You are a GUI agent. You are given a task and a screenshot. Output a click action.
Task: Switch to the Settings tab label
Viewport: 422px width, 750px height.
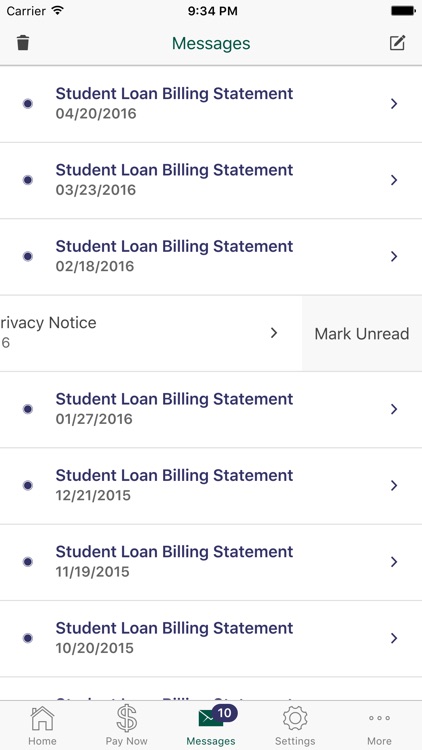pyautogui.click(x=295, y=741)
